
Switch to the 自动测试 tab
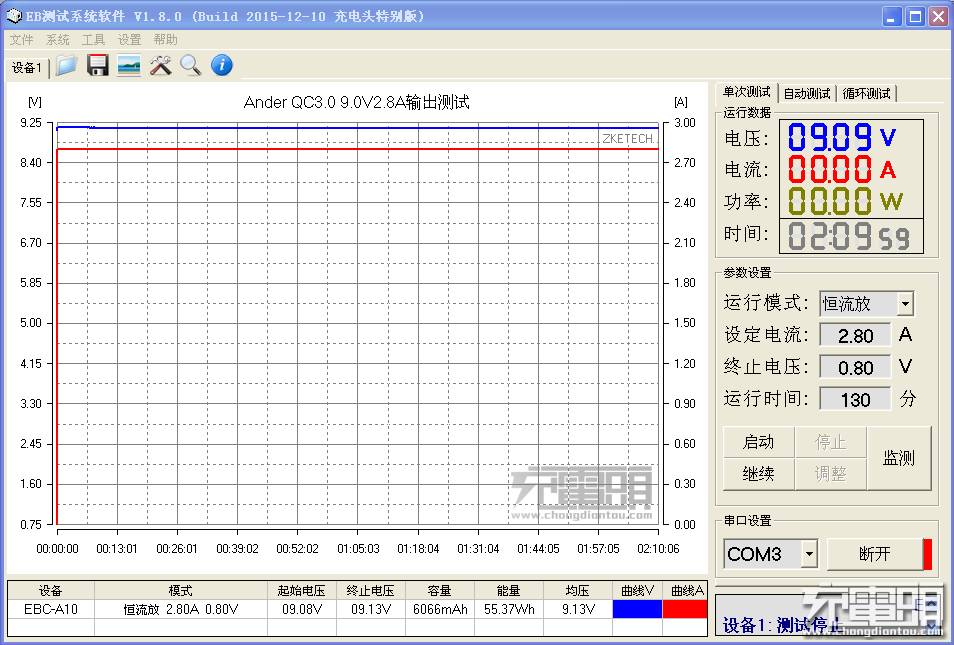coord(807,94)
